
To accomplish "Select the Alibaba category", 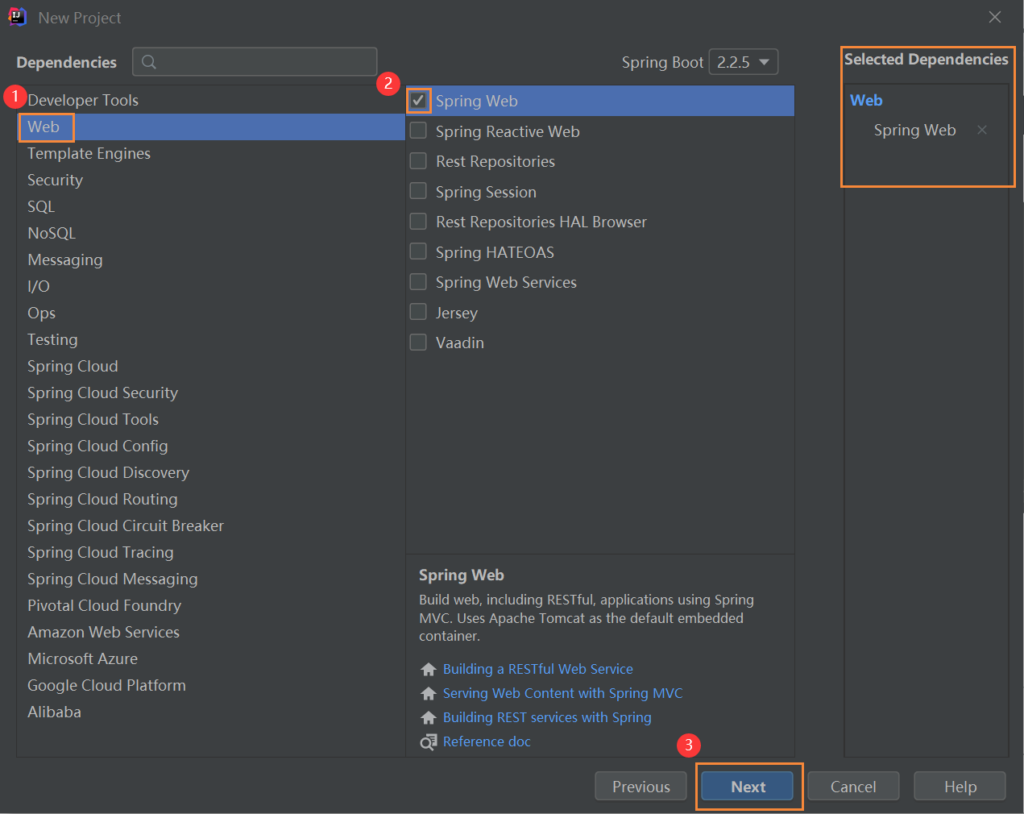I will click(211, 712).
